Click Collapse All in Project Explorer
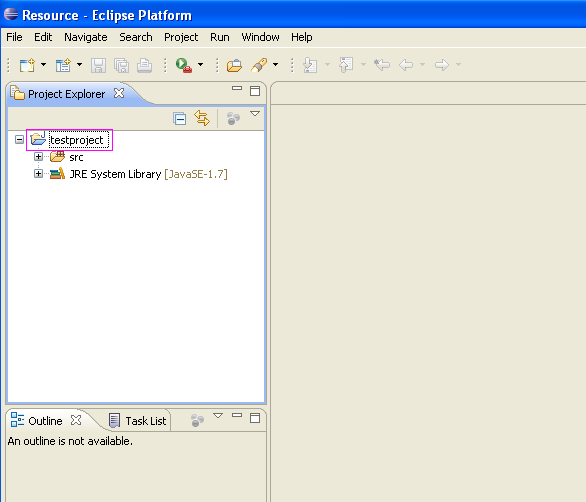 [x=180, y=118]
